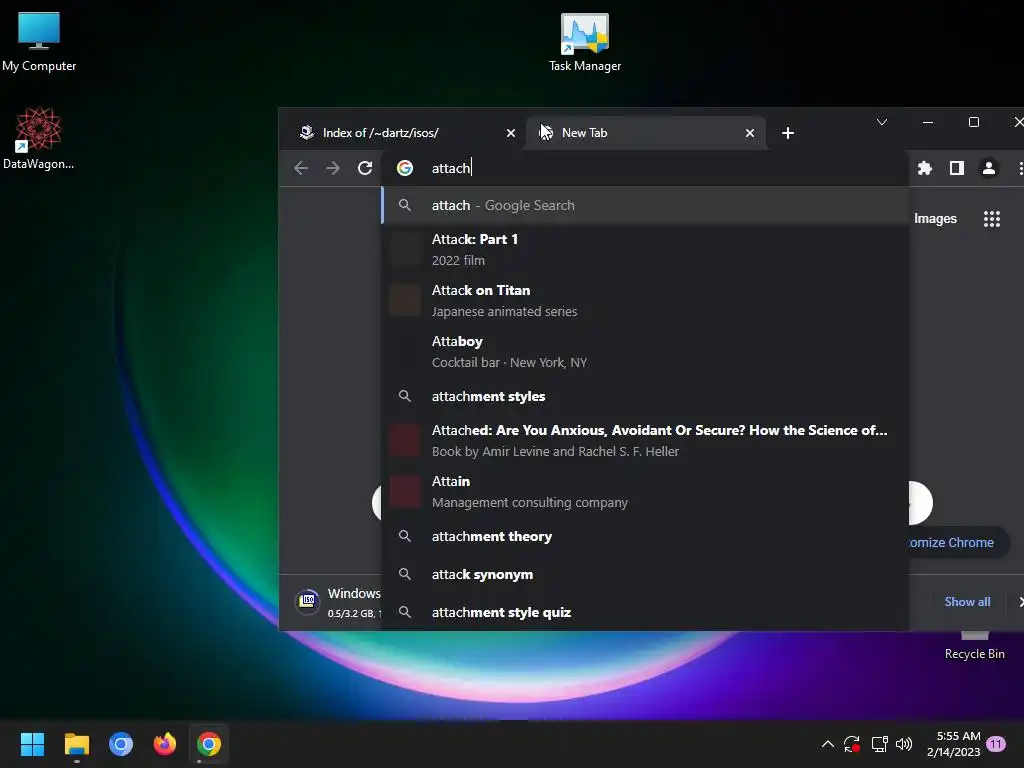Click search icon beside attachment theory
Screen dimensions: 1024x768
405,536
